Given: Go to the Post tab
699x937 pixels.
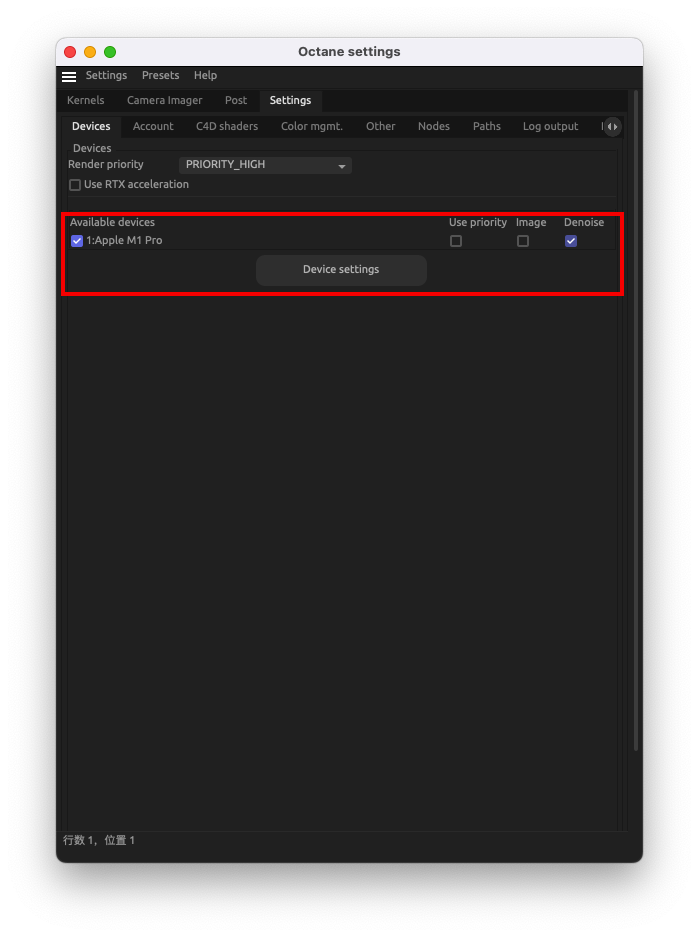Looking at the screenshot, I should tap(235, 101).
